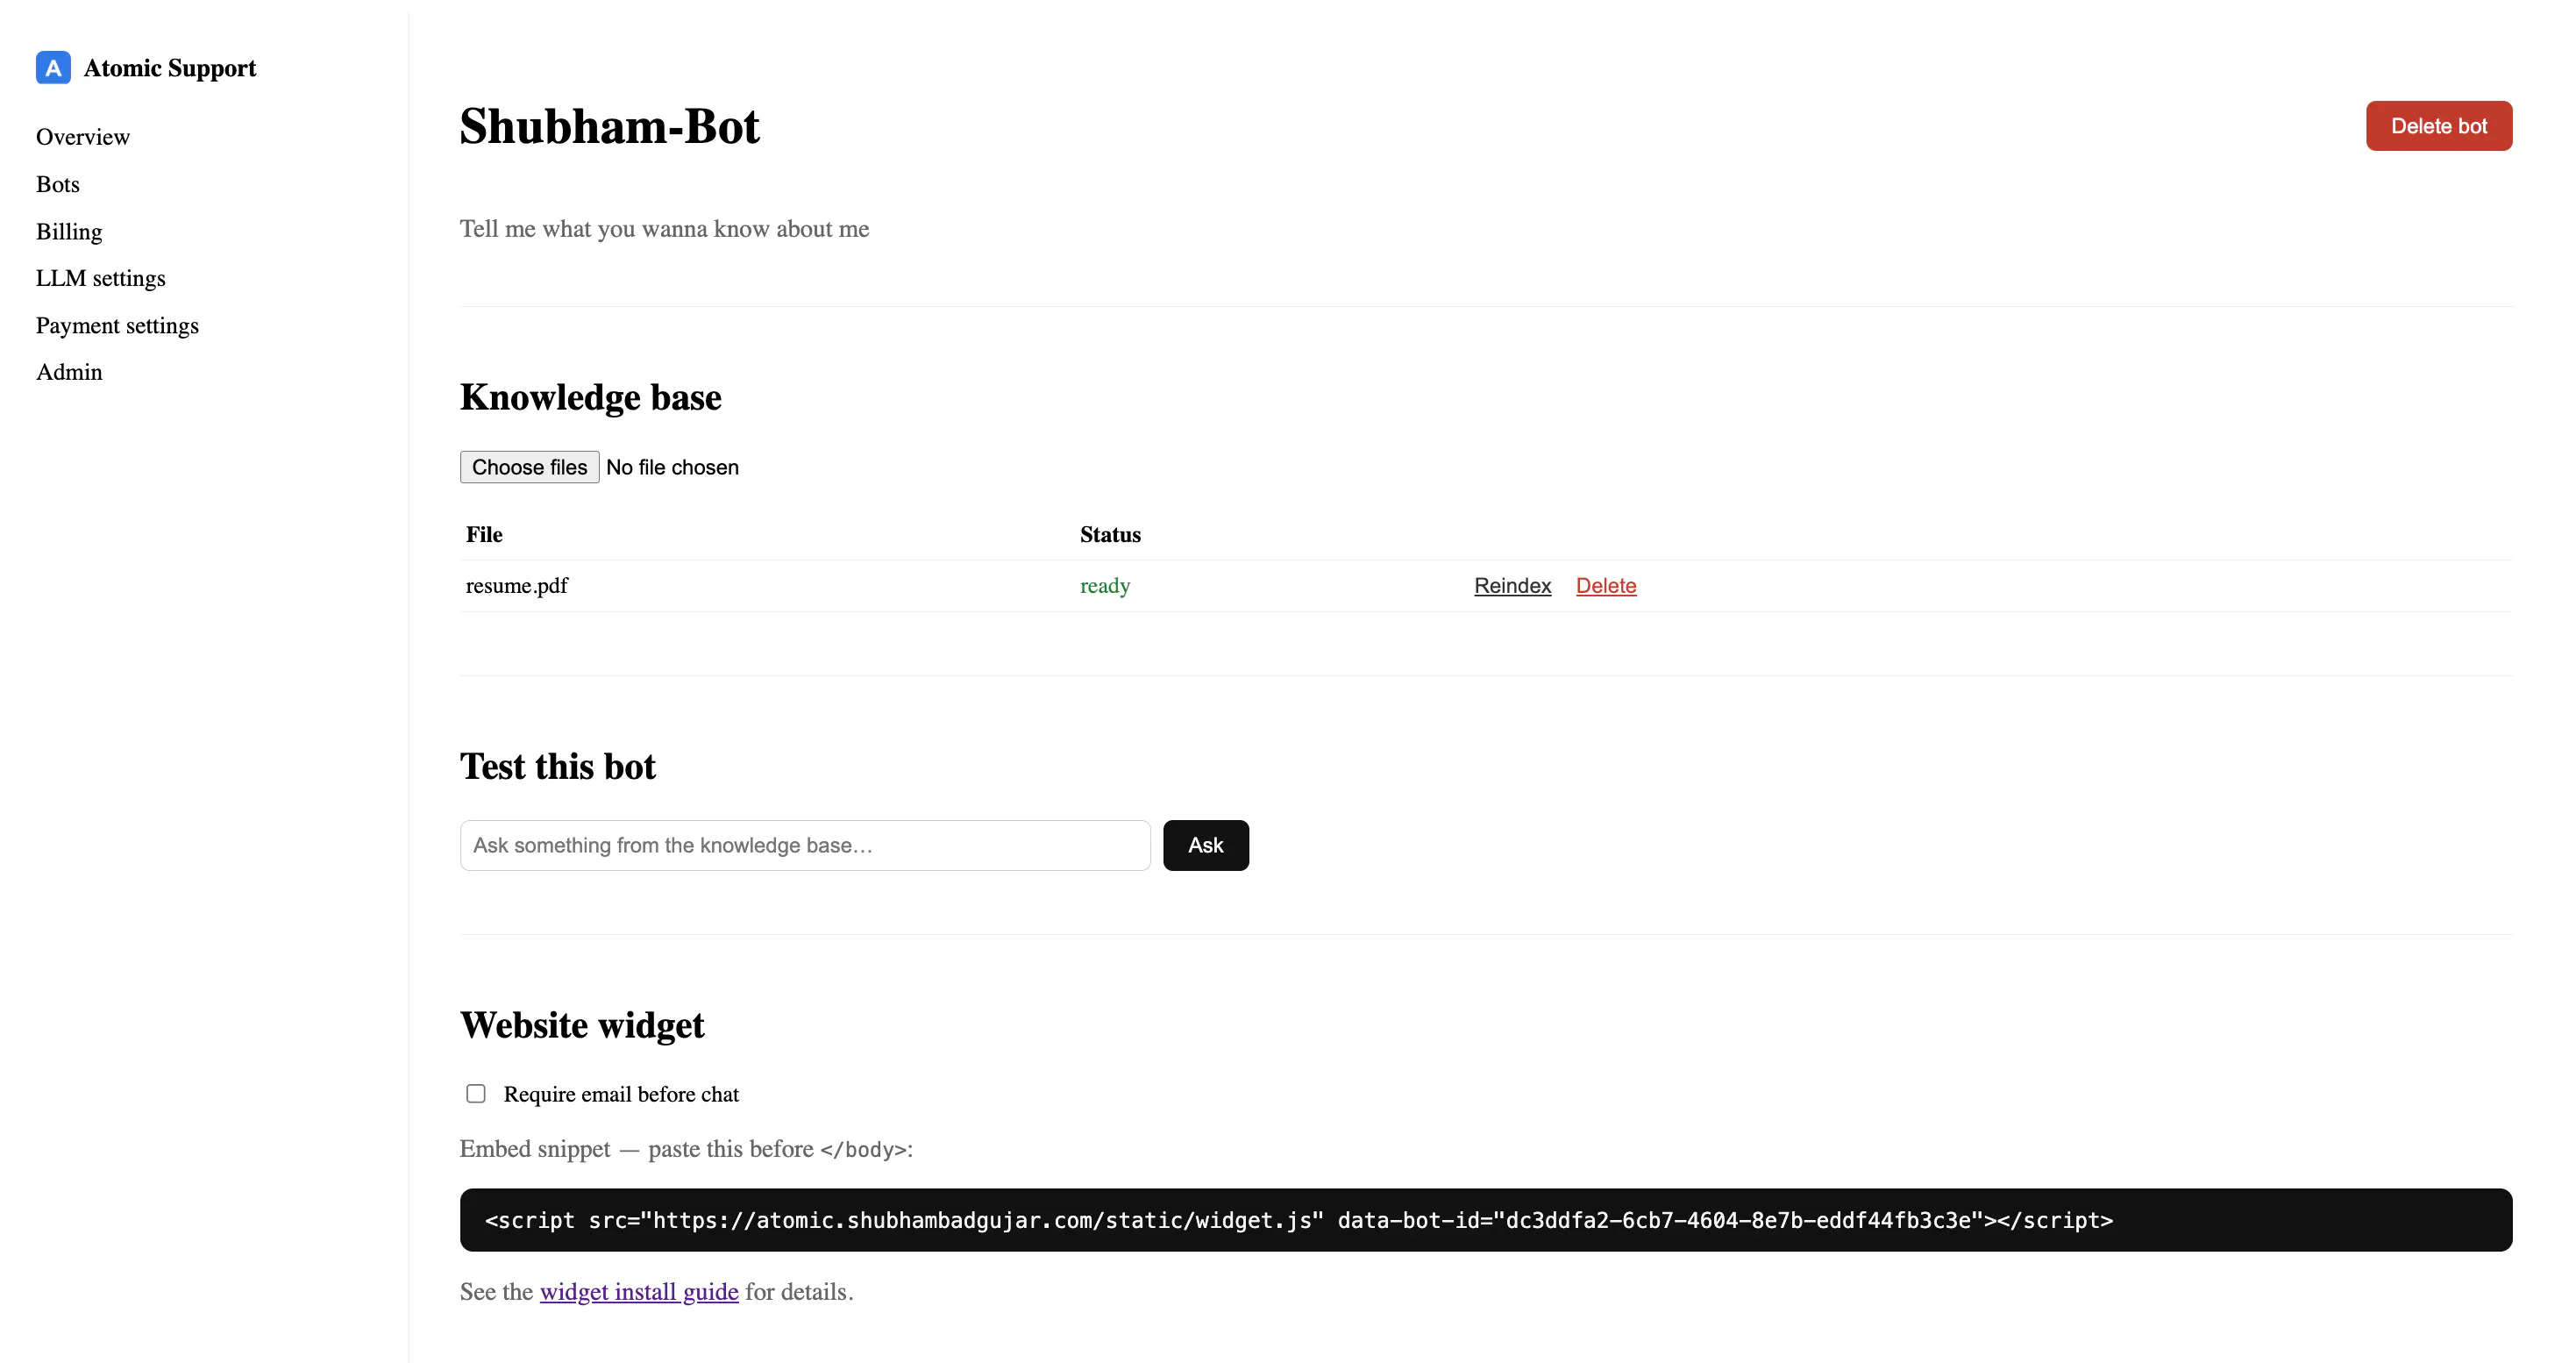Screen dimensions: 2576x1363
Task: Open the Bots page
Action: tap(58, 184)
